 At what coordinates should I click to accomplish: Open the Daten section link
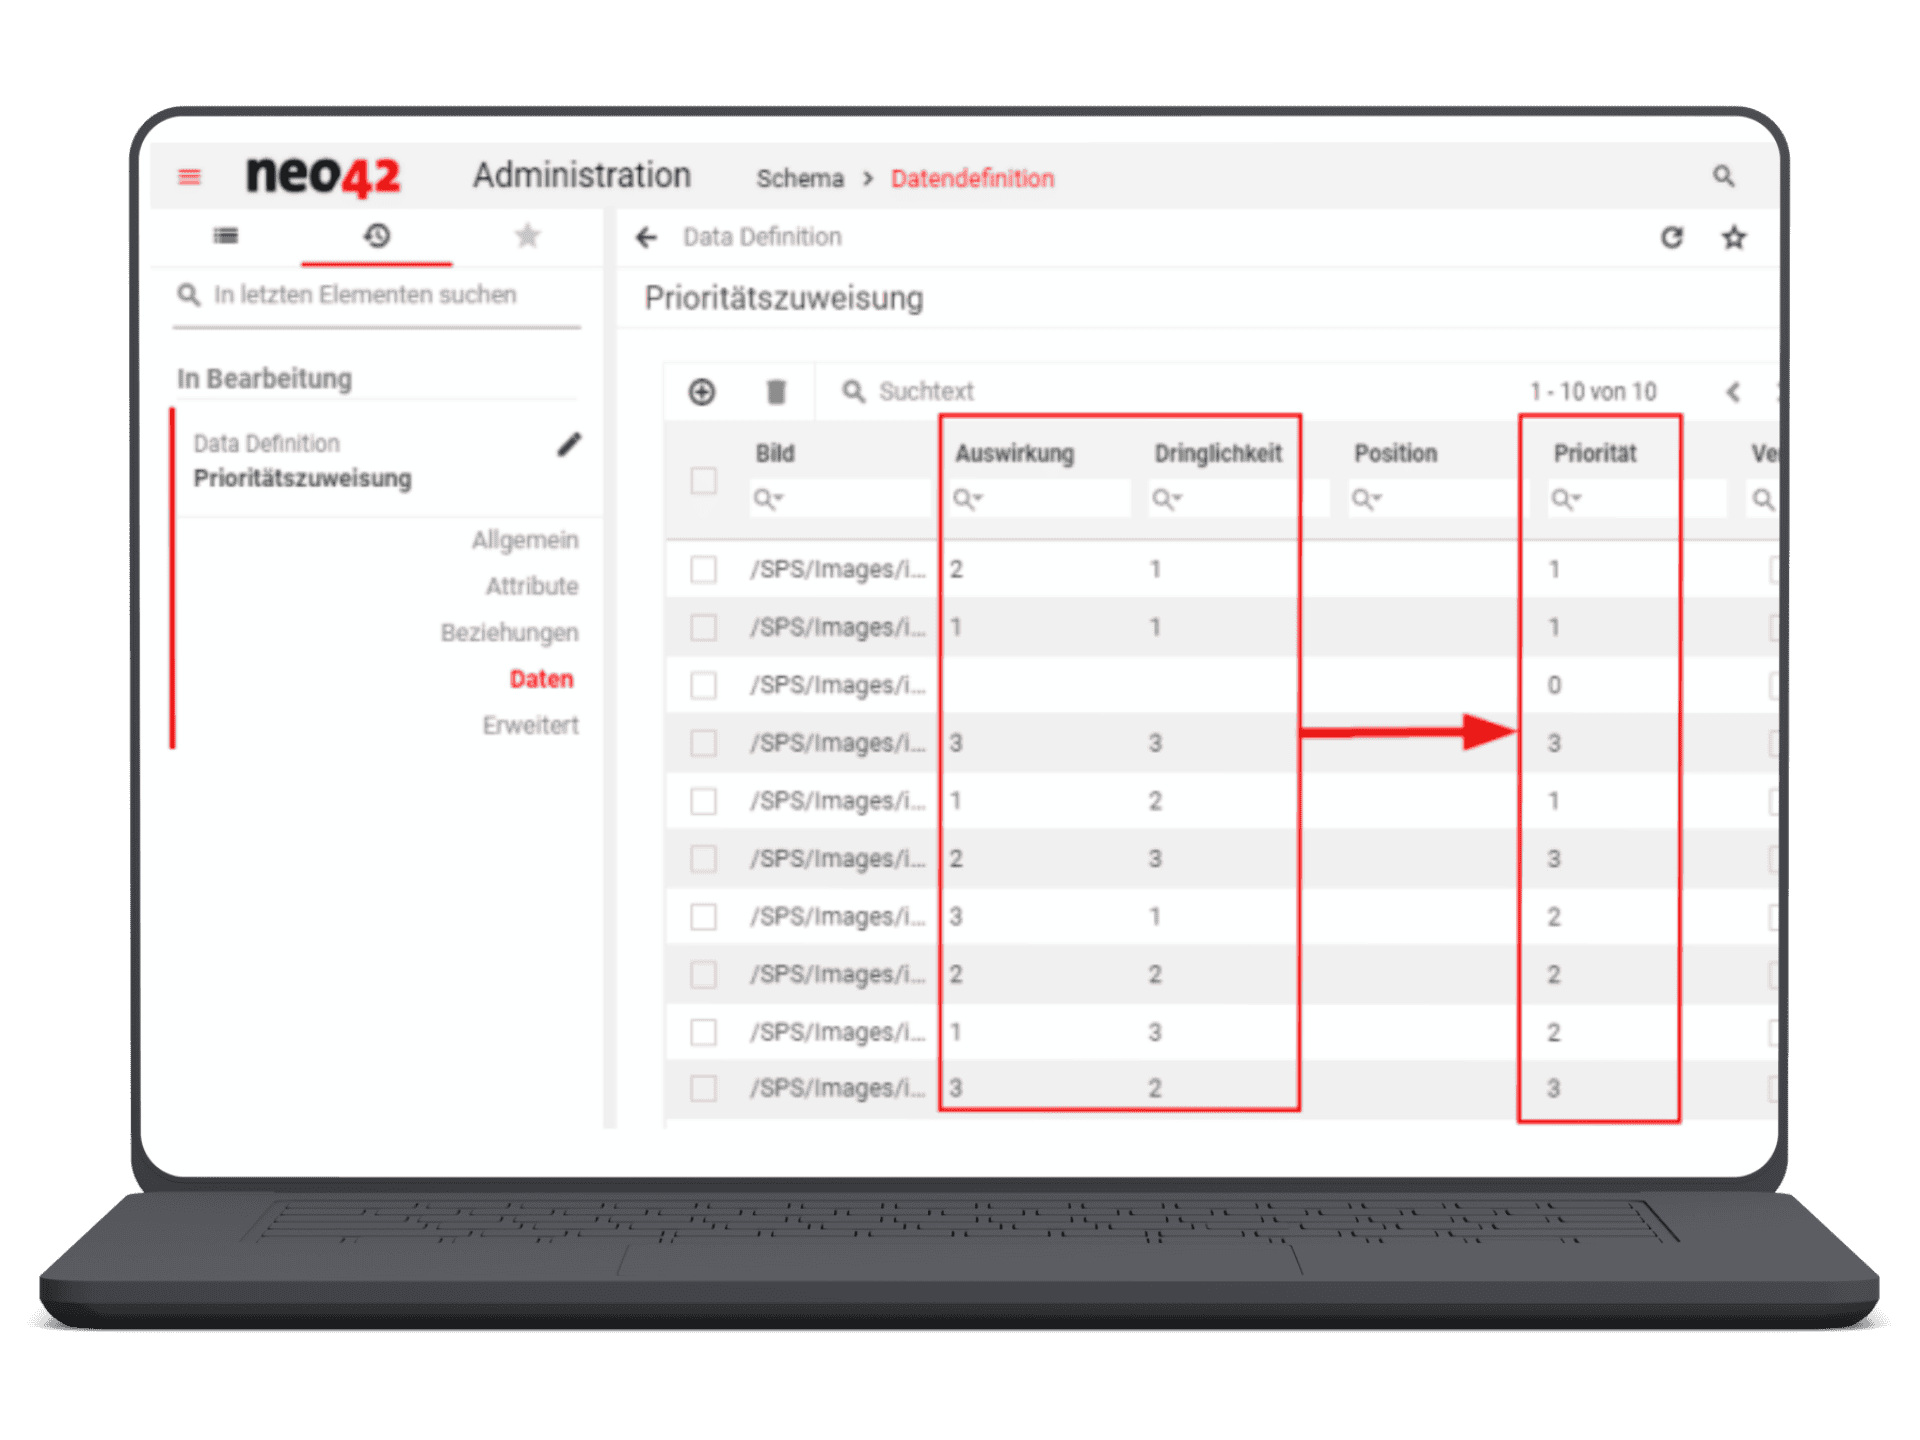pos(541,678)
